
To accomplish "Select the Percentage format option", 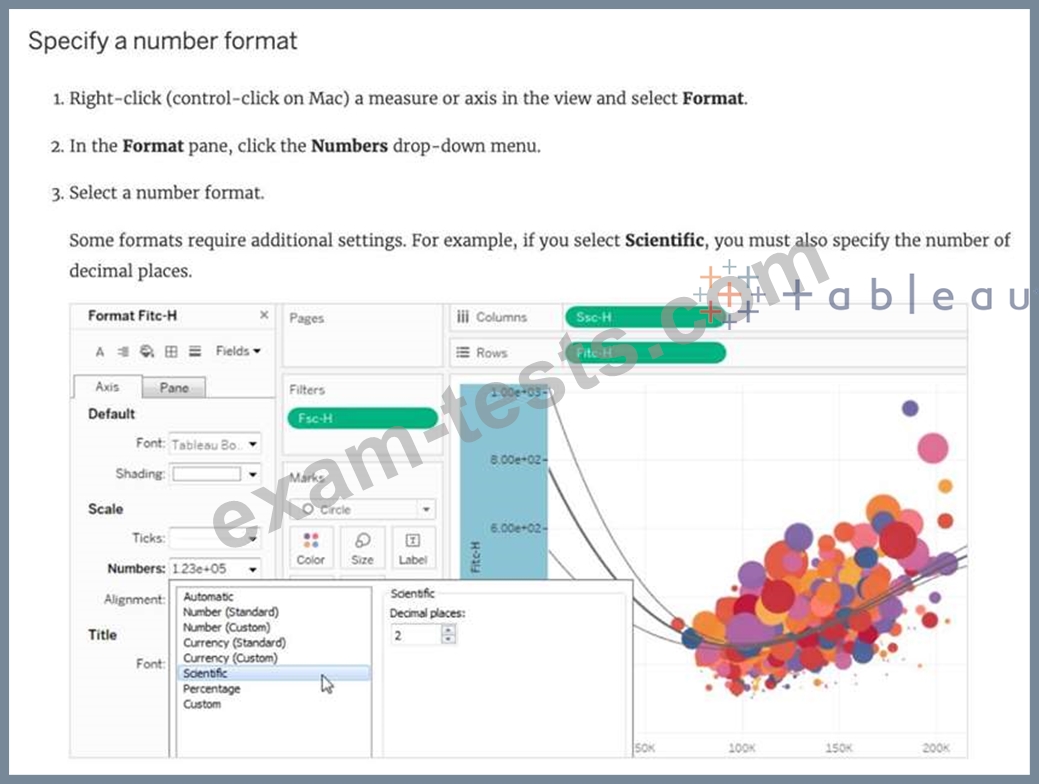I will click(x=211, y=689).
